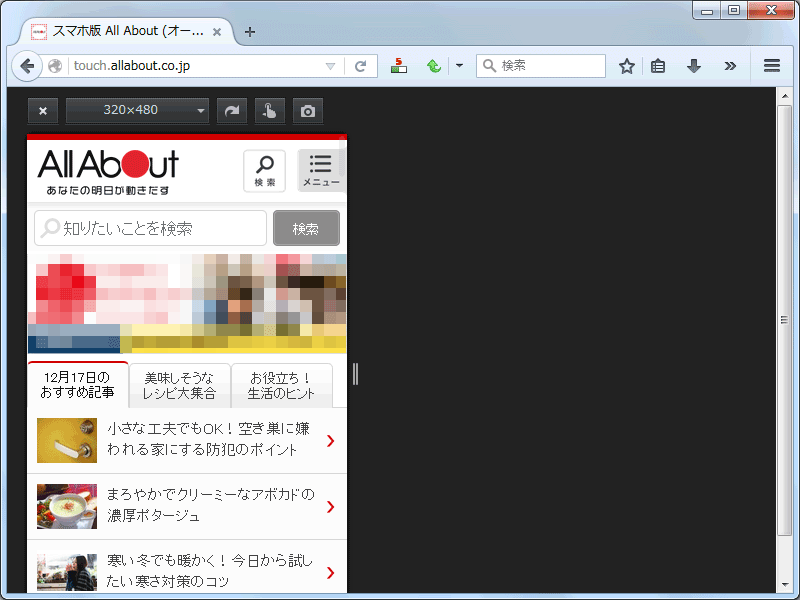Rotate the viewport orientation
800x600 pixels.
tap(231, 111)
